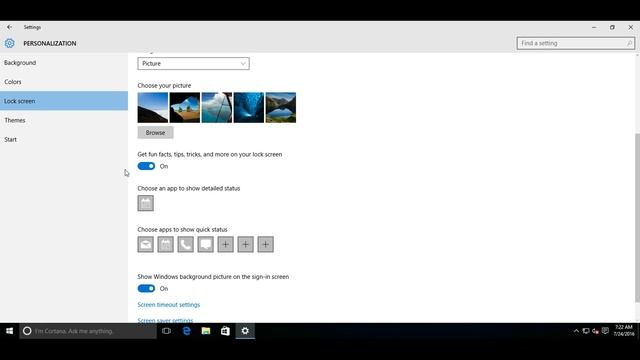Open the Action Center notifications icon
The width and height of the screenshot is (640, 360).
605,331
